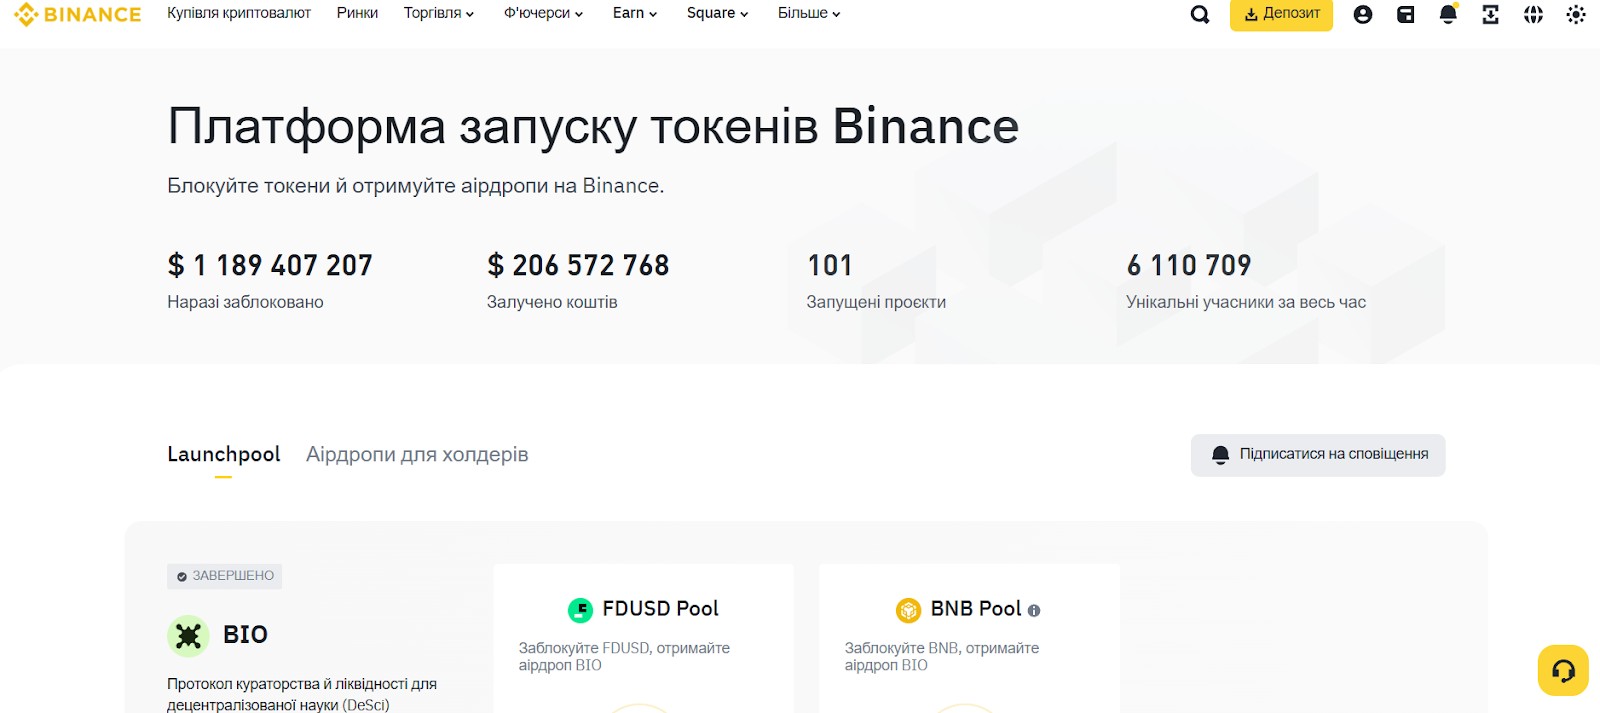Image resolution: width=1600 pixels, height=713 pixels.
Task: Click the Запущені проєкти label
Action: [876, 302]
